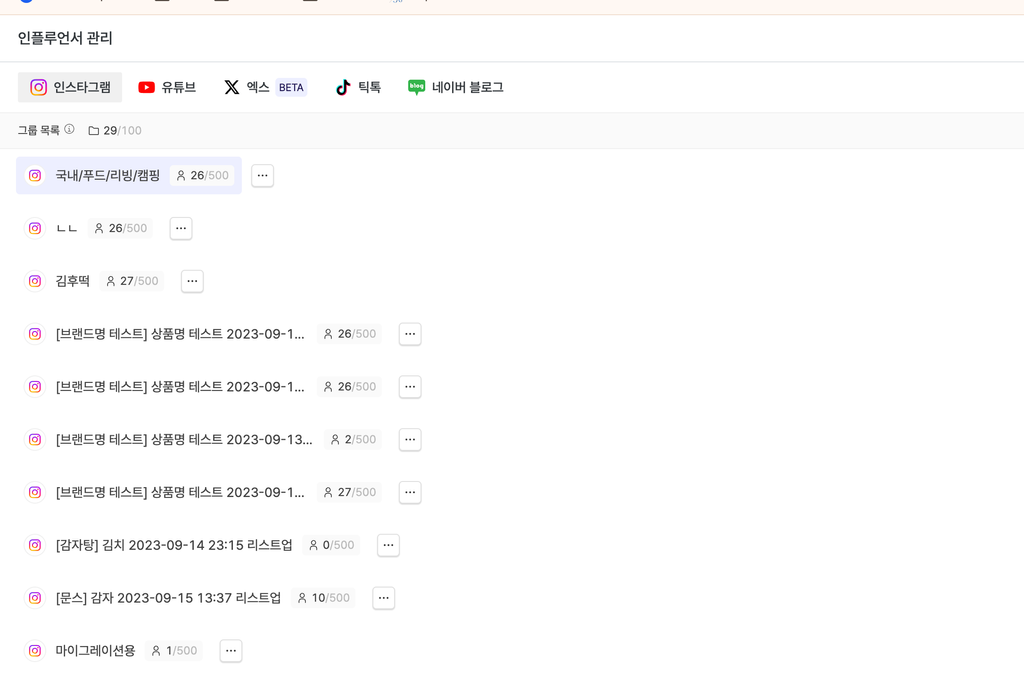1024x681 pixels.
Task: Select the 네이버 블로그 tab
Action: 455,87
